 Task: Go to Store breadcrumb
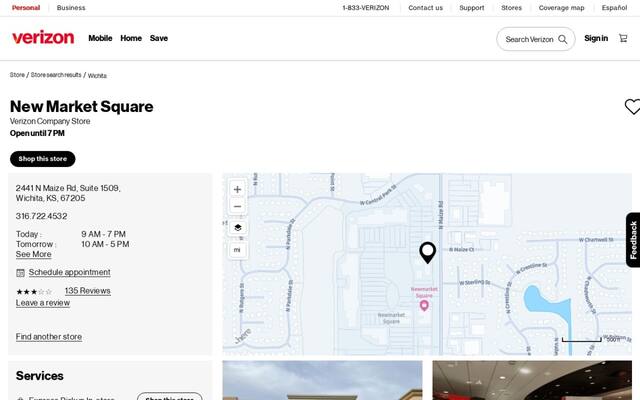click(17, 75)
